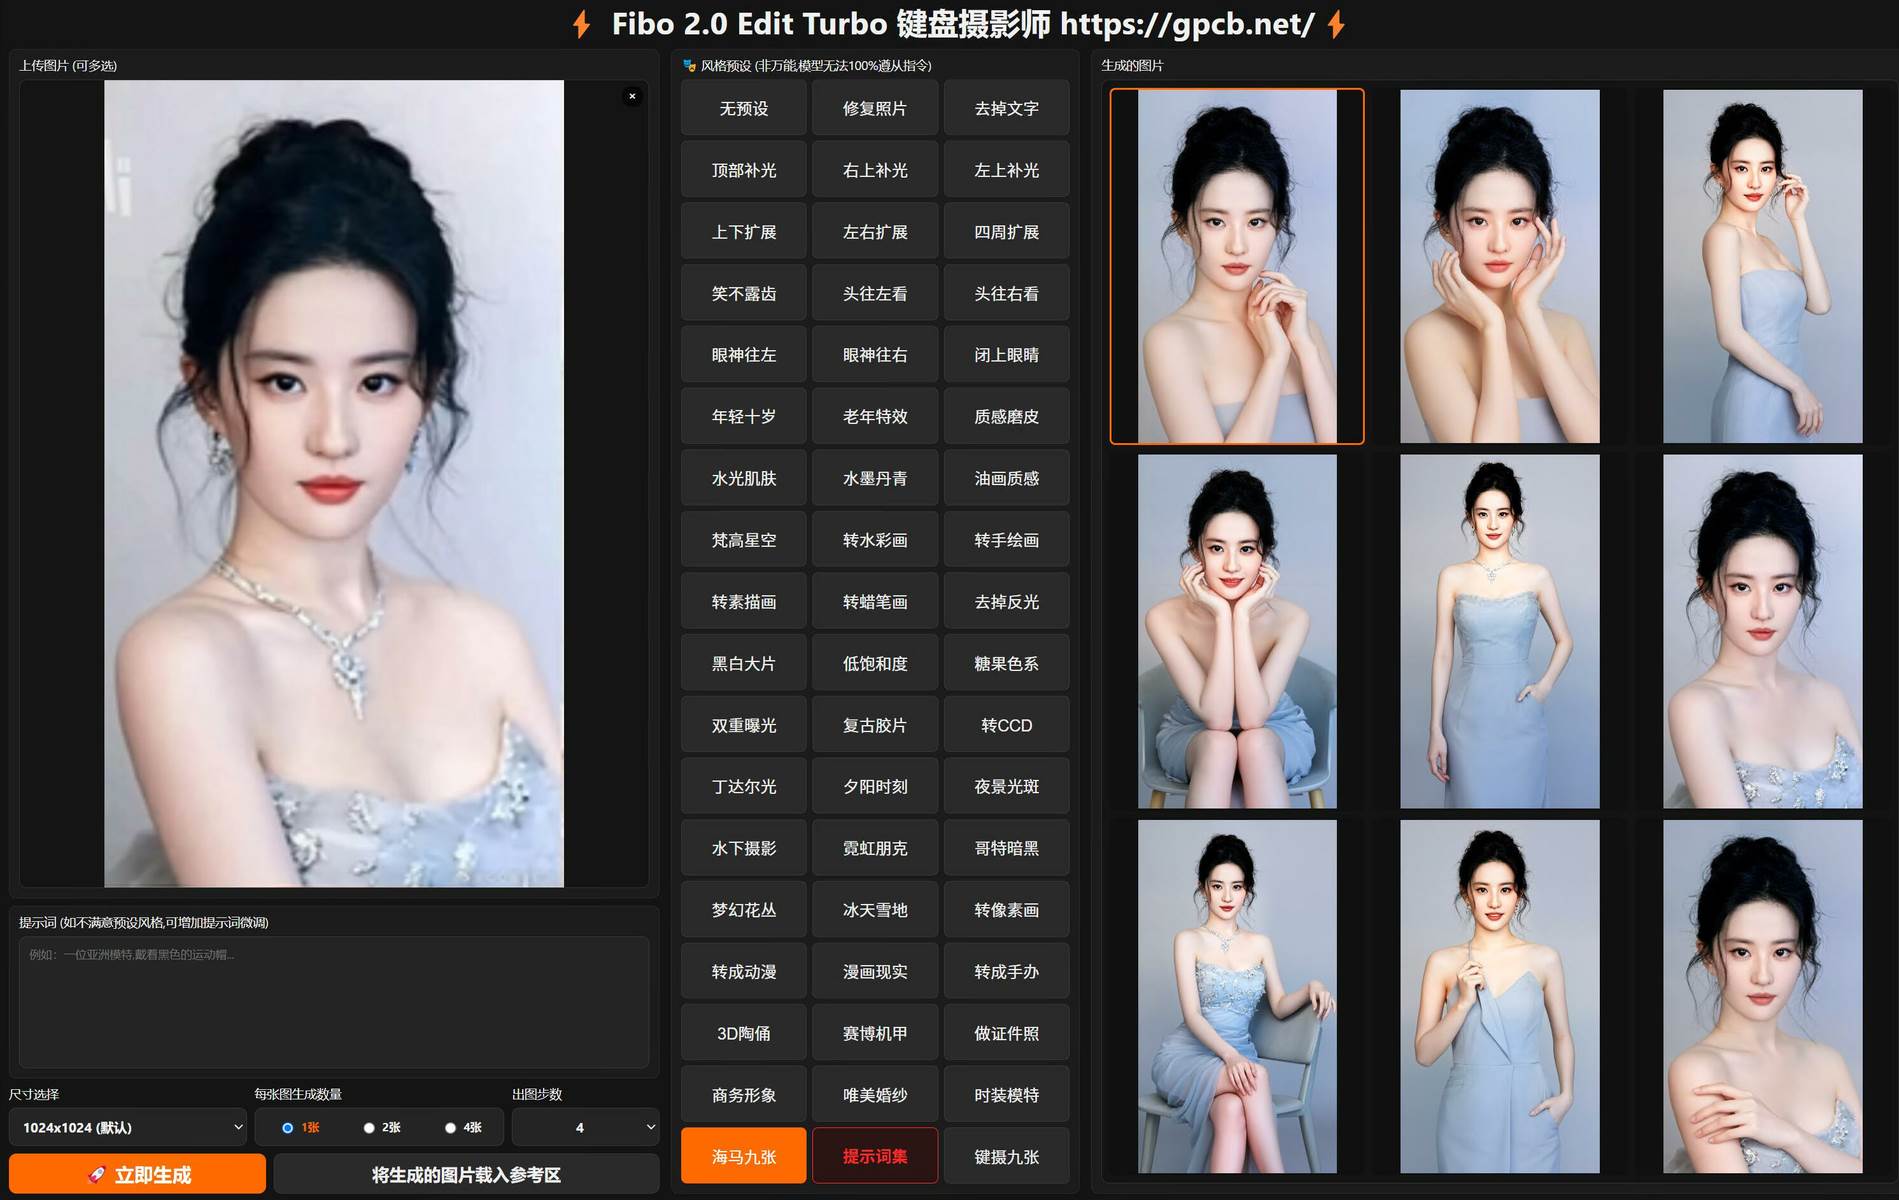Choose the 无预设 preset
Screen dimensions: 1899x1200
pyautogui.click(x=744, y=109)
